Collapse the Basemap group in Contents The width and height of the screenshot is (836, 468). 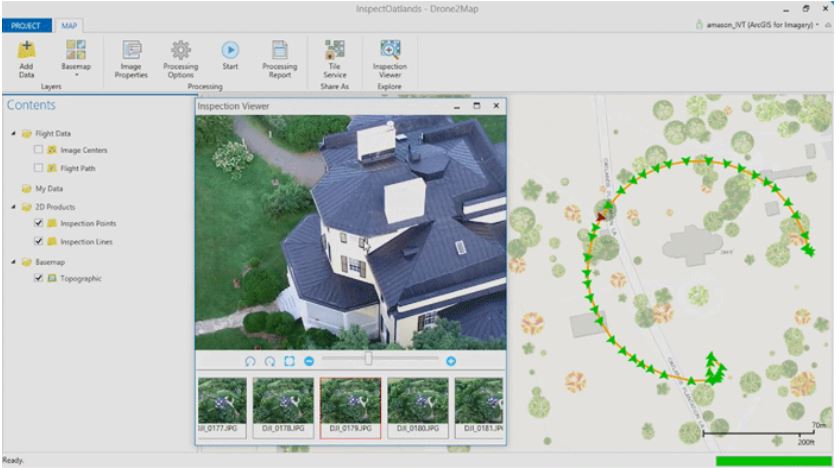pos(13,262)
